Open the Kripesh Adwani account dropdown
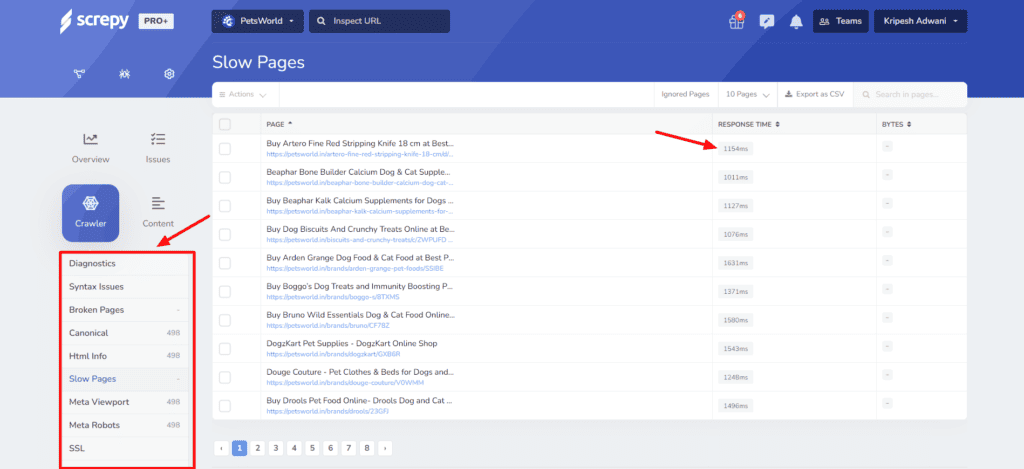The width and height of the screenshot is (1024, 469). tap(920, 21)
